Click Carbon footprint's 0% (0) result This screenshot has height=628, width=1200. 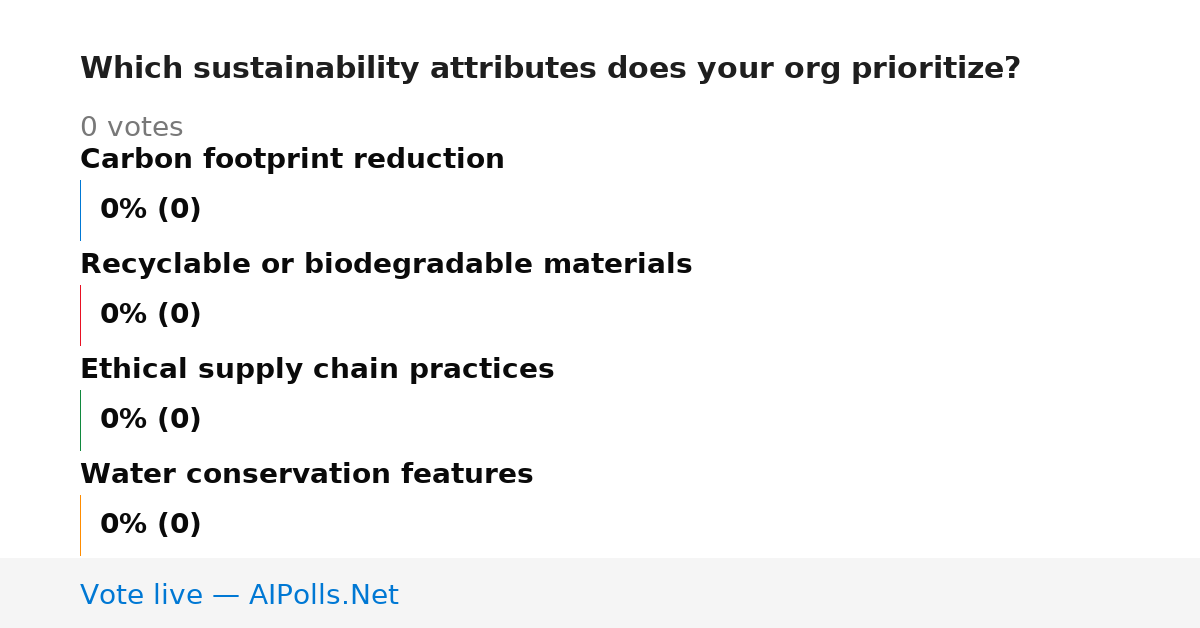tap(150, 210)
